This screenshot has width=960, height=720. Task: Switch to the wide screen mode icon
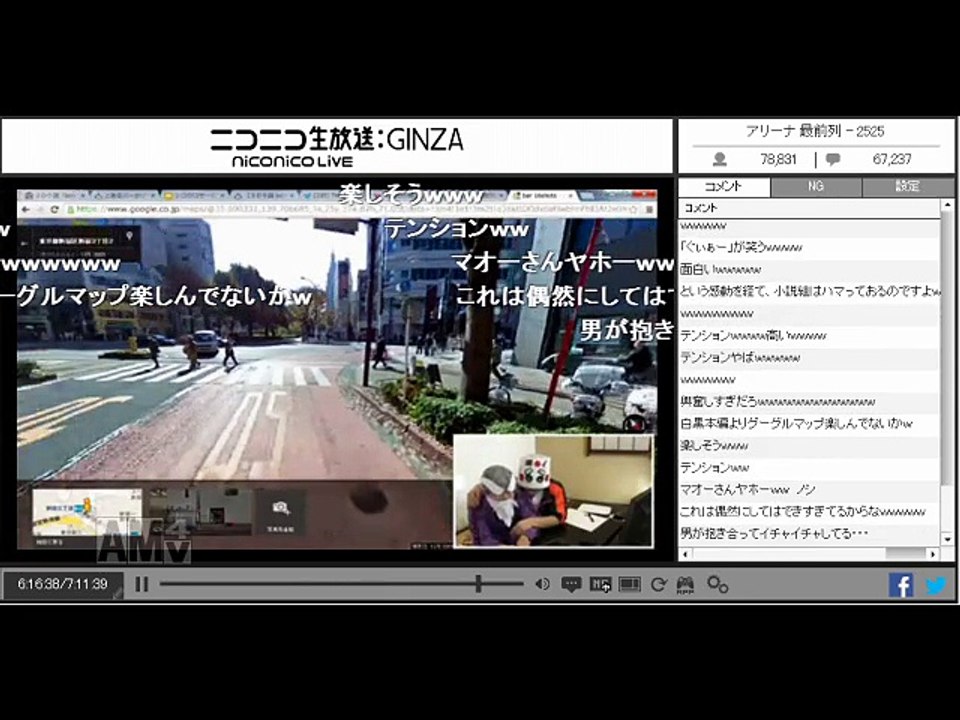click(x=629, y=584)
